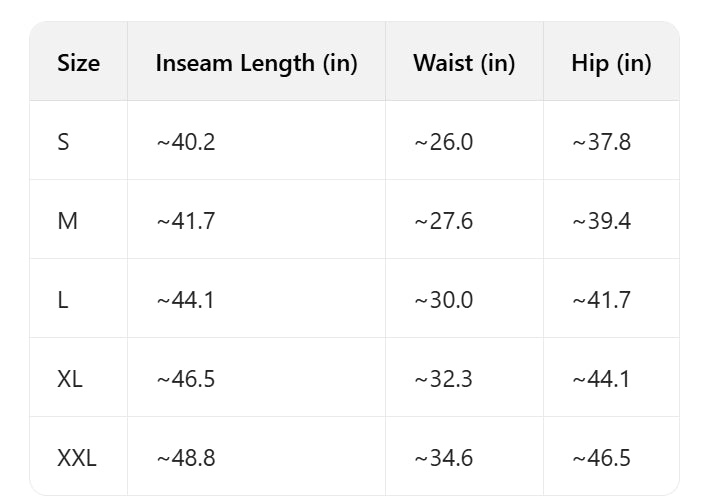Click hip value ~39.4 in M row
Viewport: 708px width, 504px height.
601,221
